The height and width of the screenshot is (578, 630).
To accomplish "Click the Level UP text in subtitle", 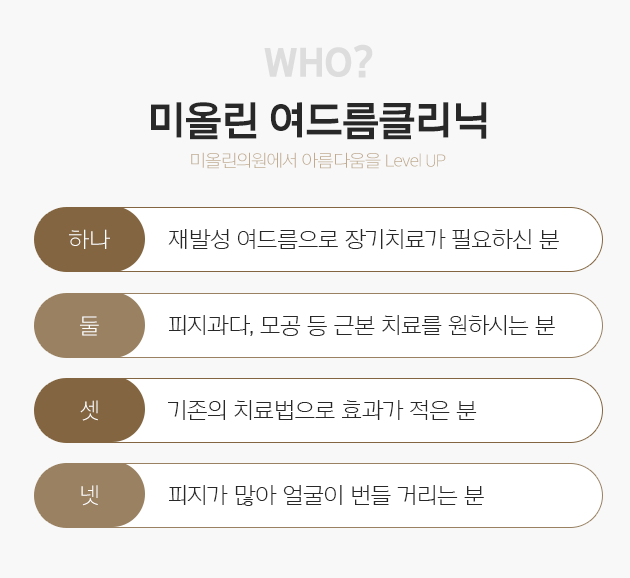I will coord(414,160).
